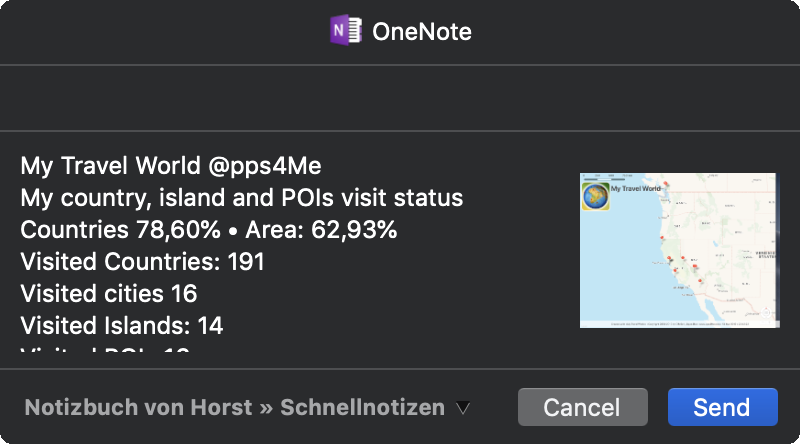Click the empty title field below header
Viewport: 800px width, 444px height.
tap(400, 98)
